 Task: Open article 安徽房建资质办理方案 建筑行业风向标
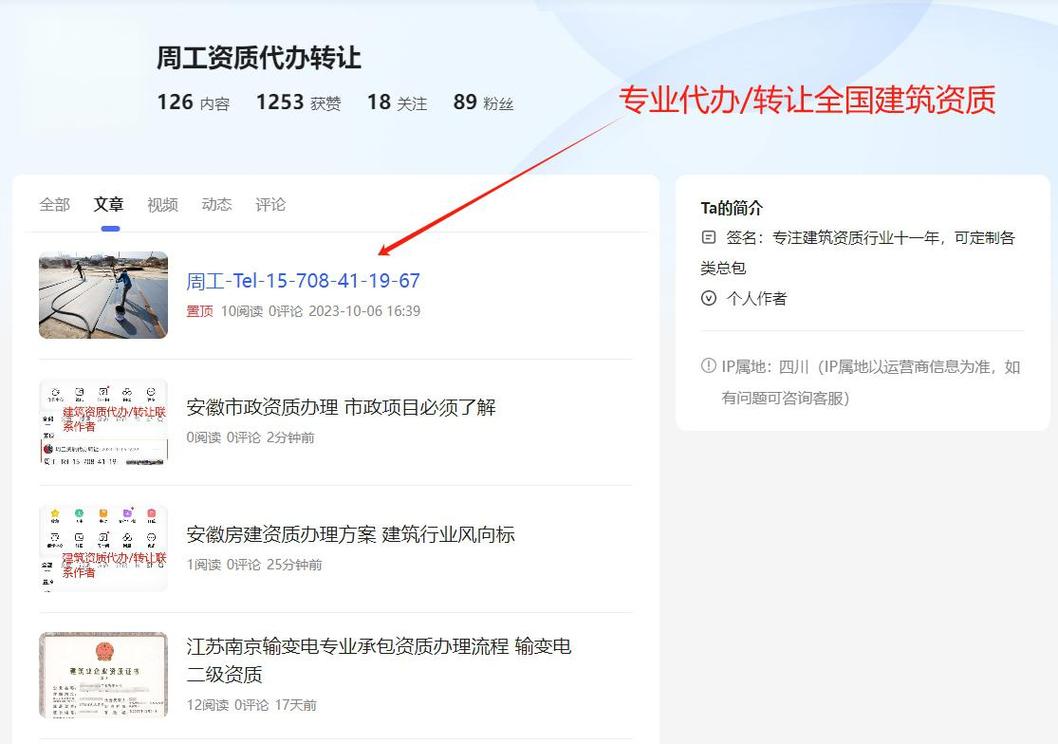(x=350, y=534)
